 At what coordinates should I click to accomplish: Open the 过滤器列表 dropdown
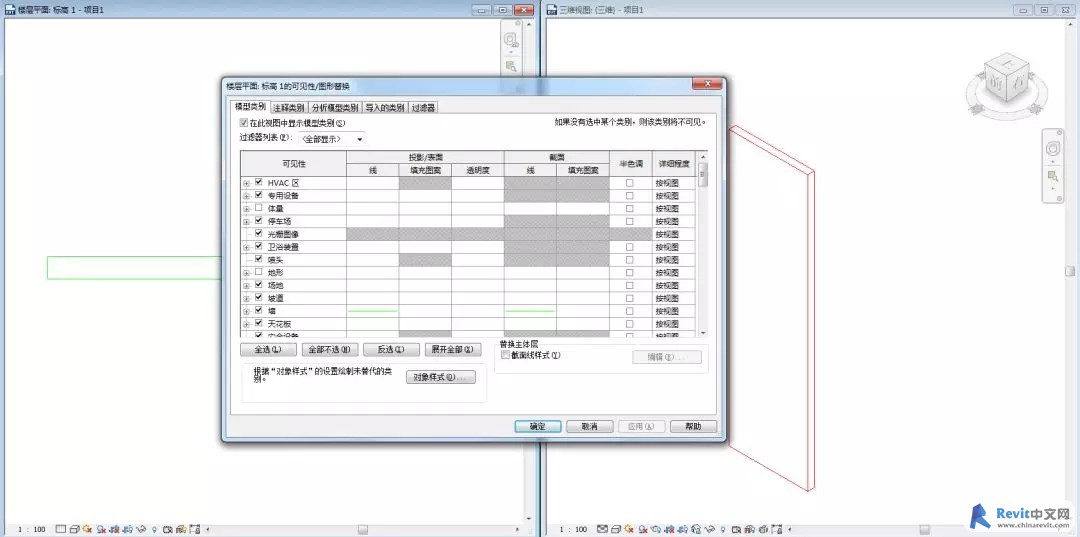click(x=331, y=138)
